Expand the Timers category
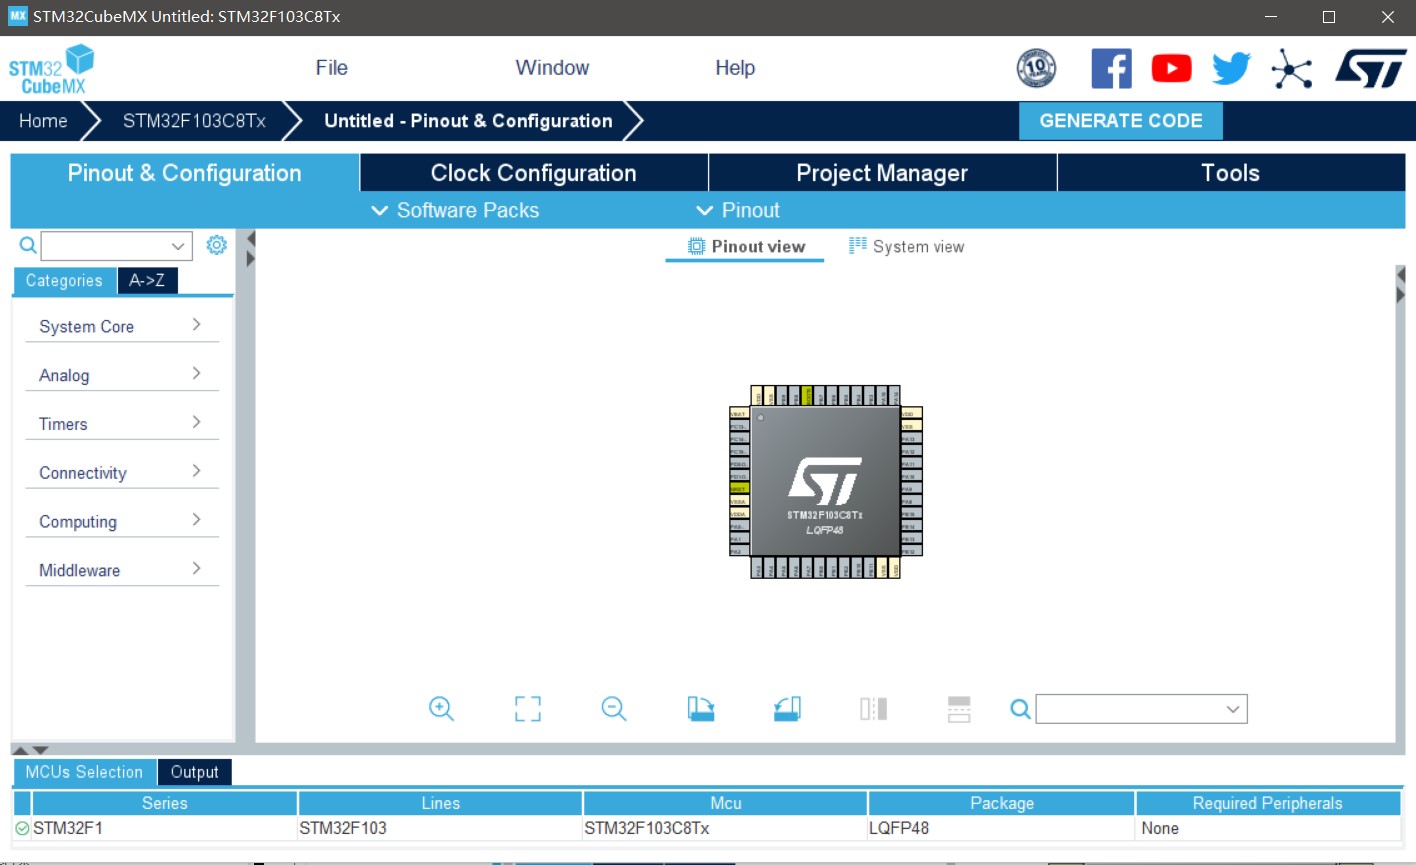The image size is (1416, 865). point(121,424)
